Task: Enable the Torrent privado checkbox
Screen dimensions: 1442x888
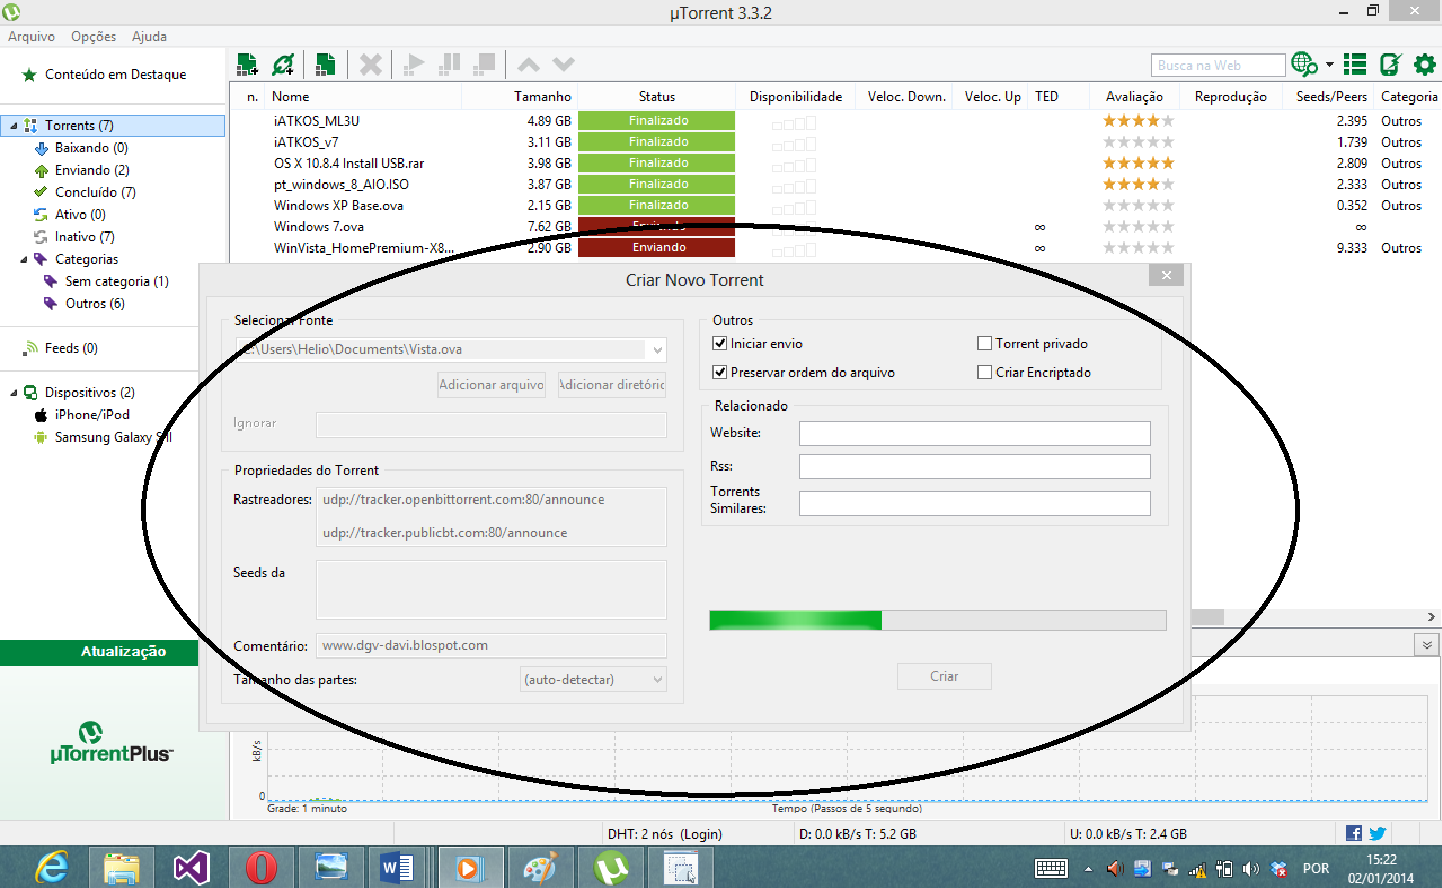Action: (984, 343)
